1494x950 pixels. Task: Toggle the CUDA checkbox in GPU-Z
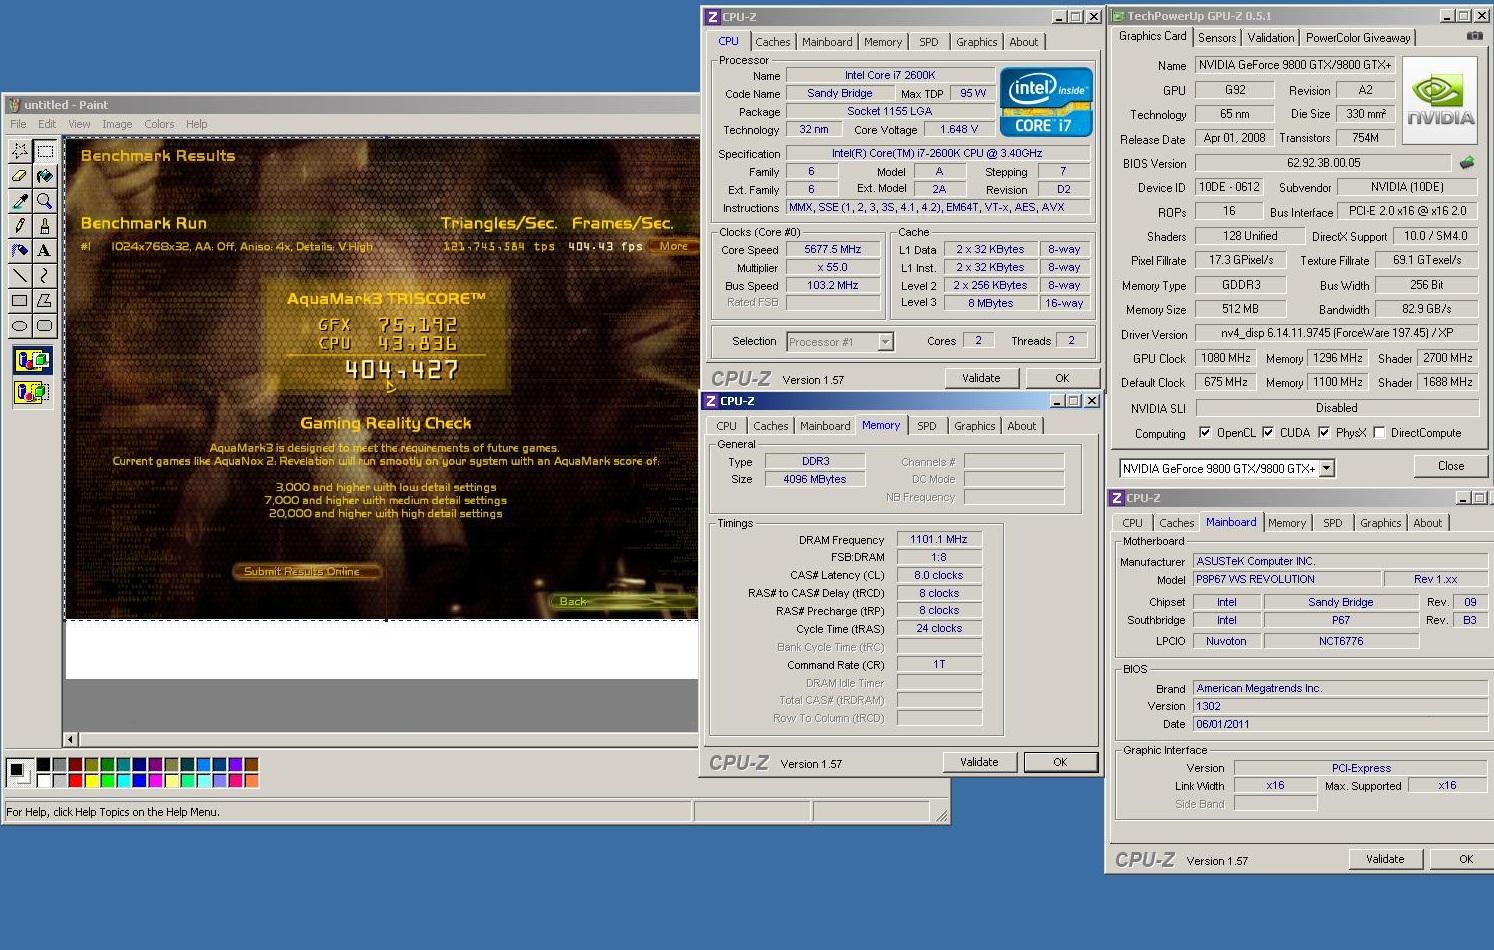(x=1268, y=433)
